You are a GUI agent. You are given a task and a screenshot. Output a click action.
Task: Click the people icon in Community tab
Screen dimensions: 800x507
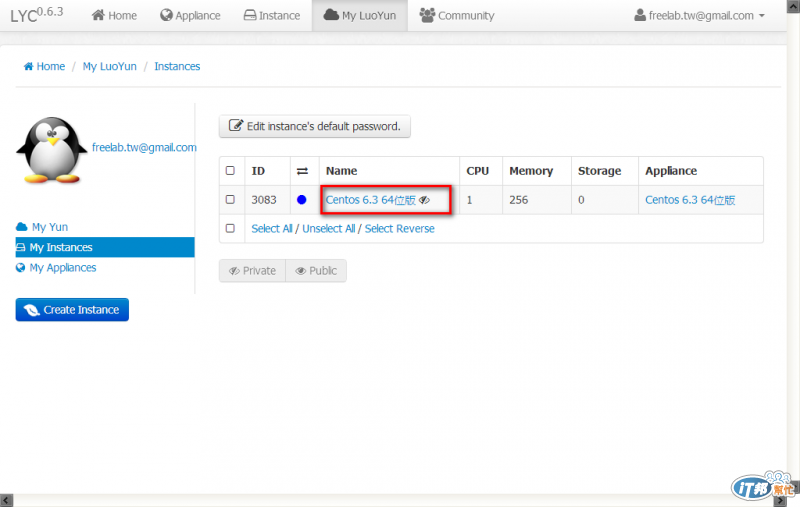tap(427, 15)
